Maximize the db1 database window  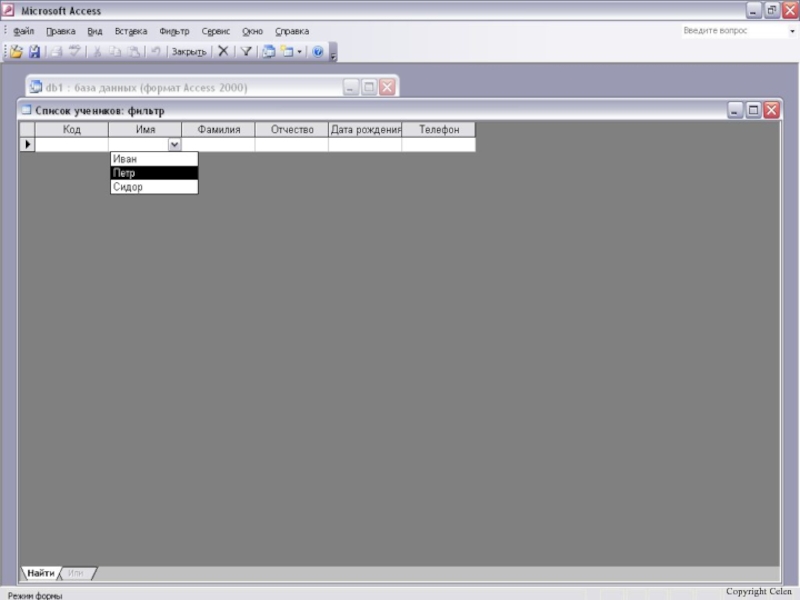point(369,87)
